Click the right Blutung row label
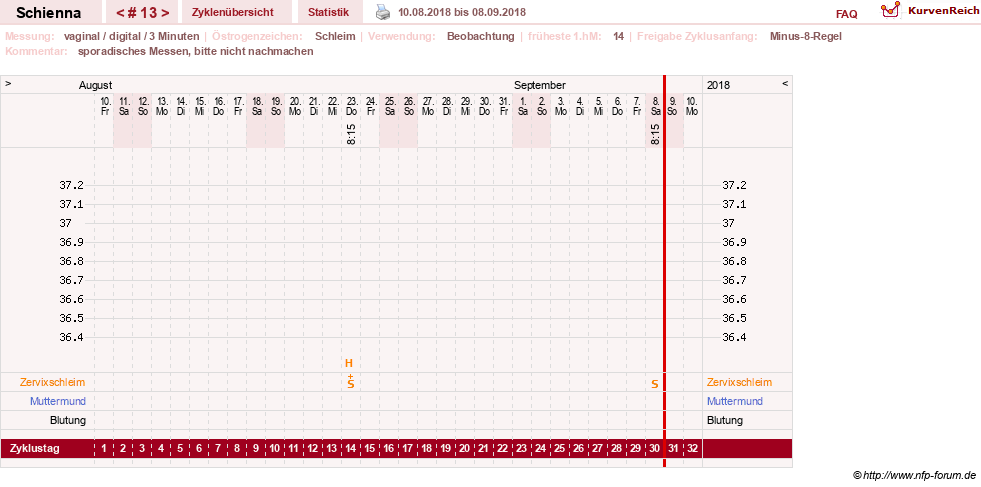 coord(724,420)
